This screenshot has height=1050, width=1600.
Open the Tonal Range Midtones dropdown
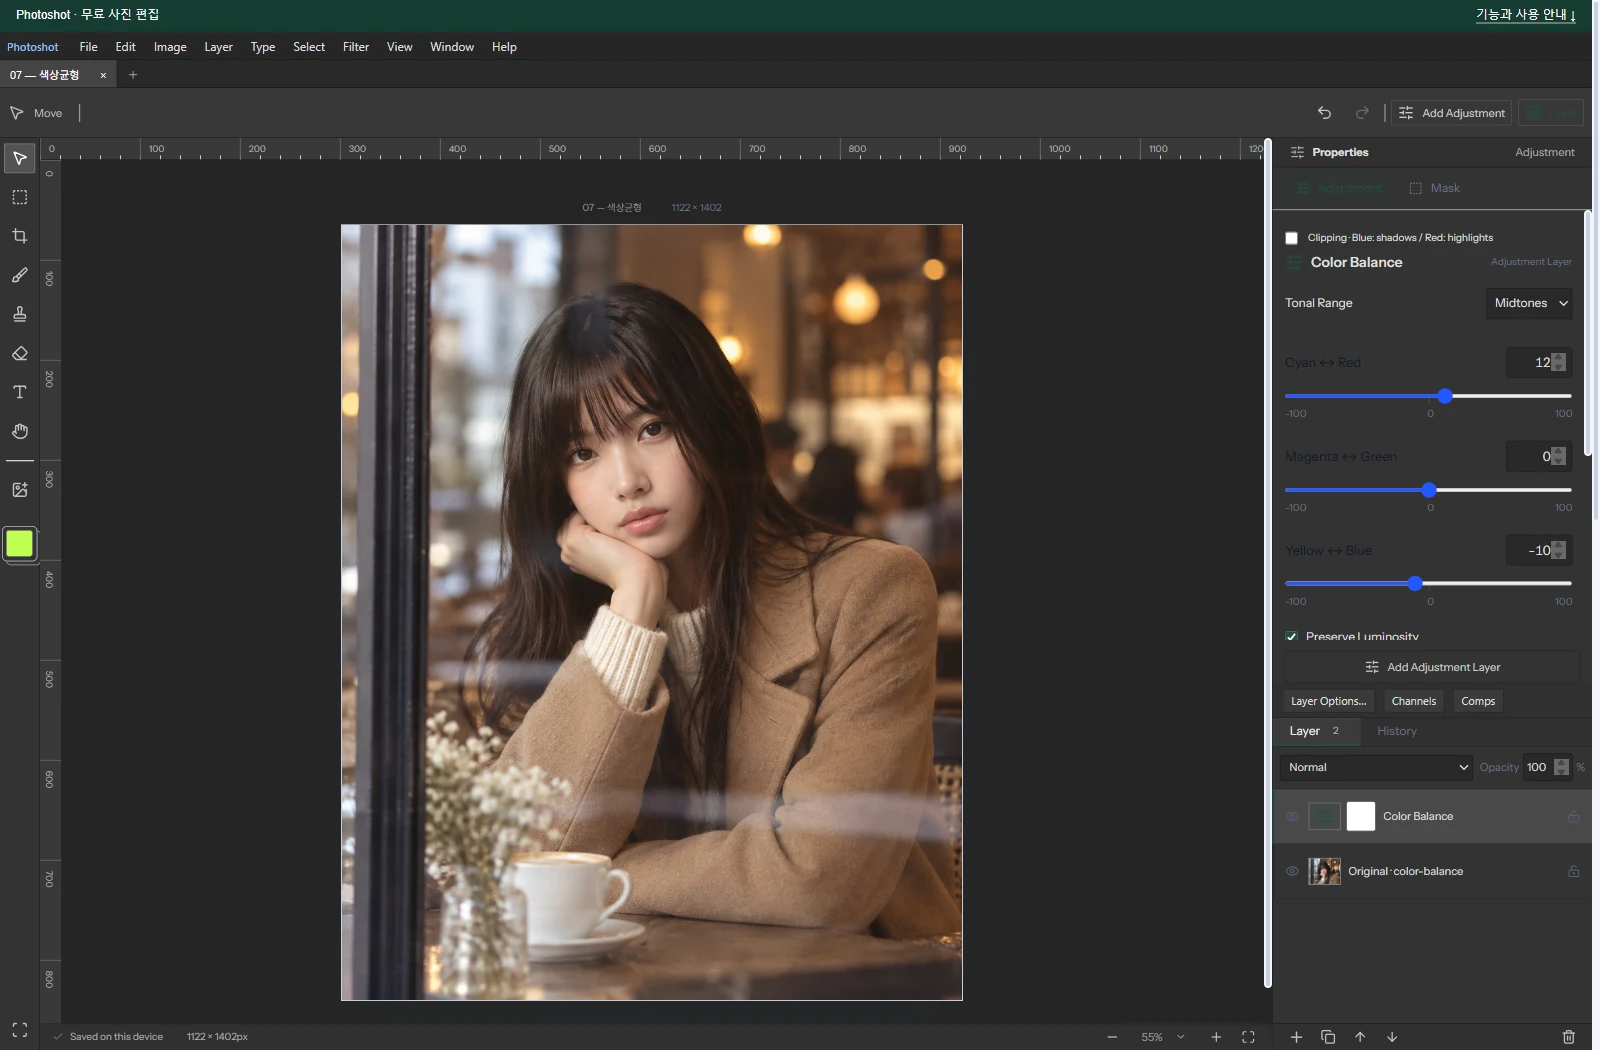click(1529, 303)
